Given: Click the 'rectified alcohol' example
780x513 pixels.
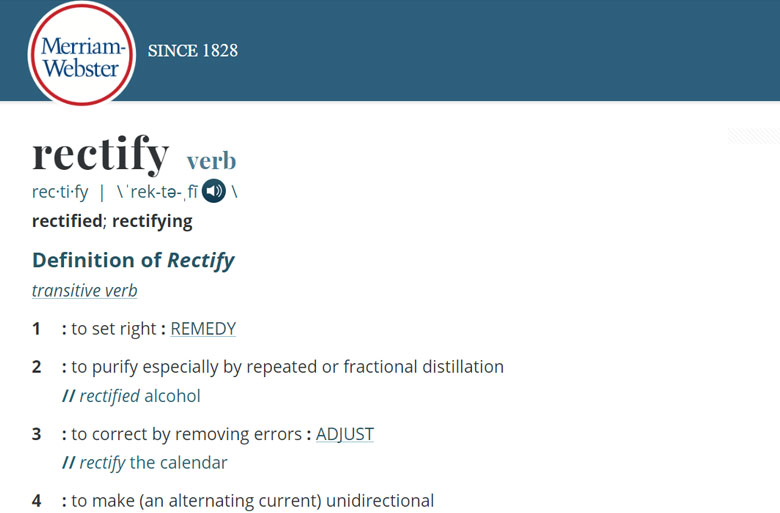Looking at the screenshot, I should pyautogui.click(x=131, y=396).
